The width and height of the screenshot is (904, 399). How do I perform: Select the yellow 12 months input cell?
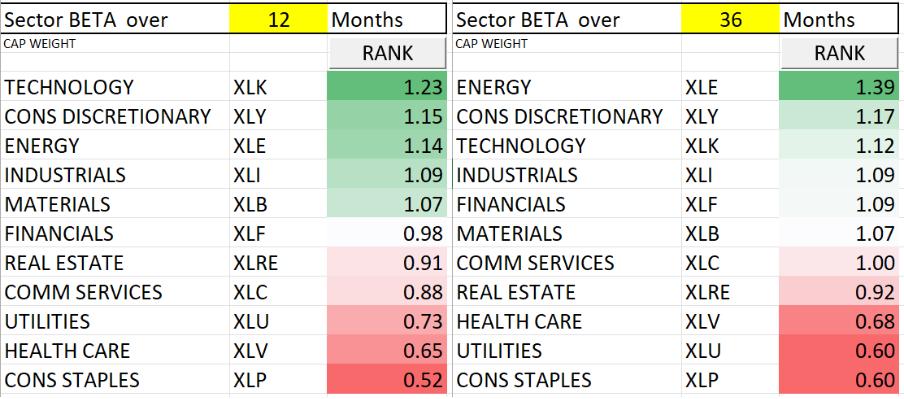[x=278, y=20]
